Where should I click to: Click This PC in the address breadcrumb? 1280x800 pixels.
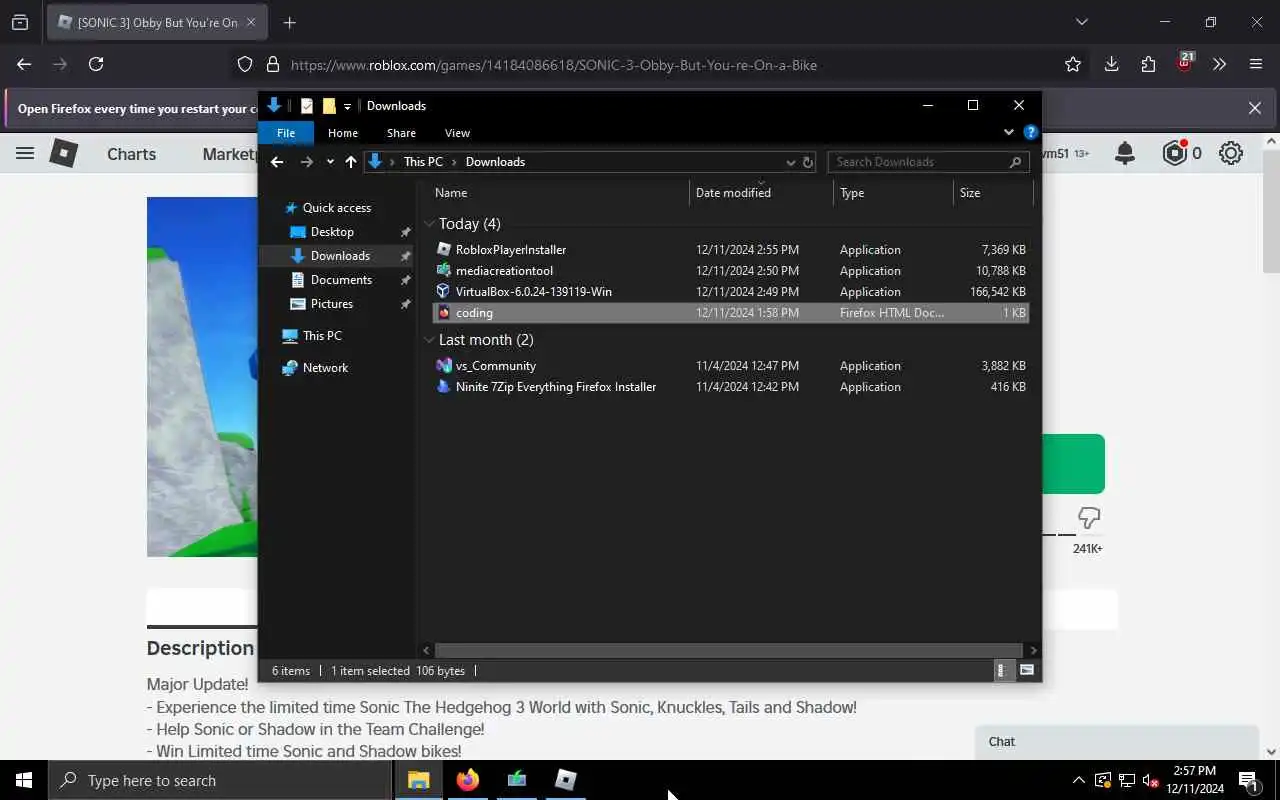[423, 162]
